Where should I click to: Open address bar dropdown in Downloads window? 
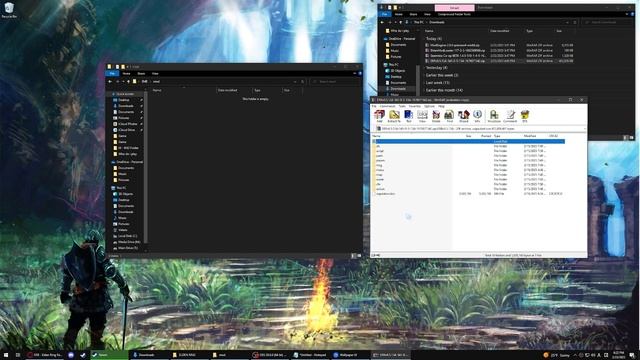(567, 22)
